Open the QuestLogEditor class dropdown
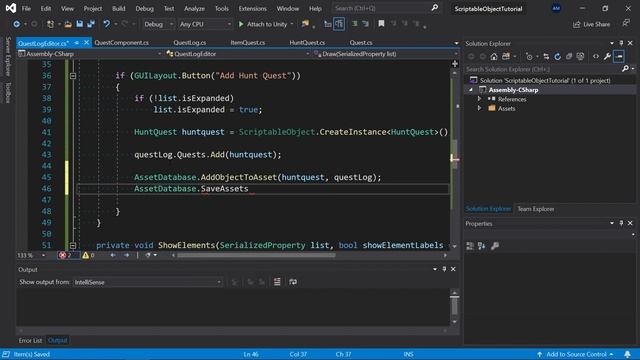Image resolution: width=640 pixels, height=360 pixels. point(238,54)
